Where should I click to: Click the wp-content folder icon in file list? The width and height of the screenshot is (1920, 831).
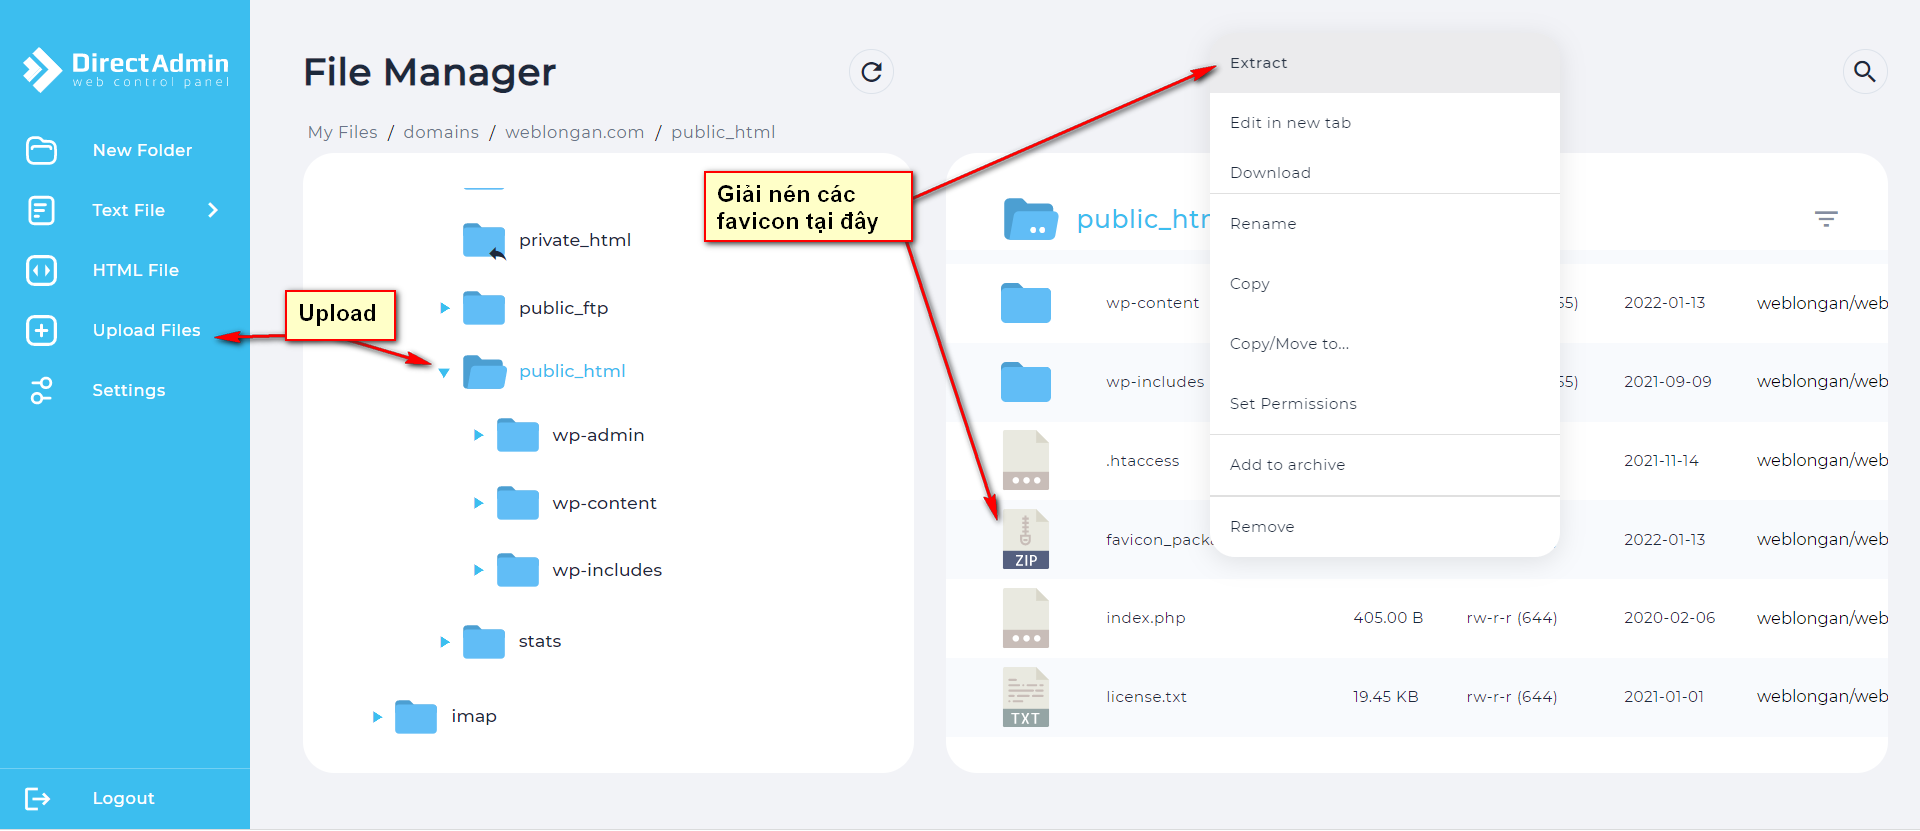click(1026, 303)
